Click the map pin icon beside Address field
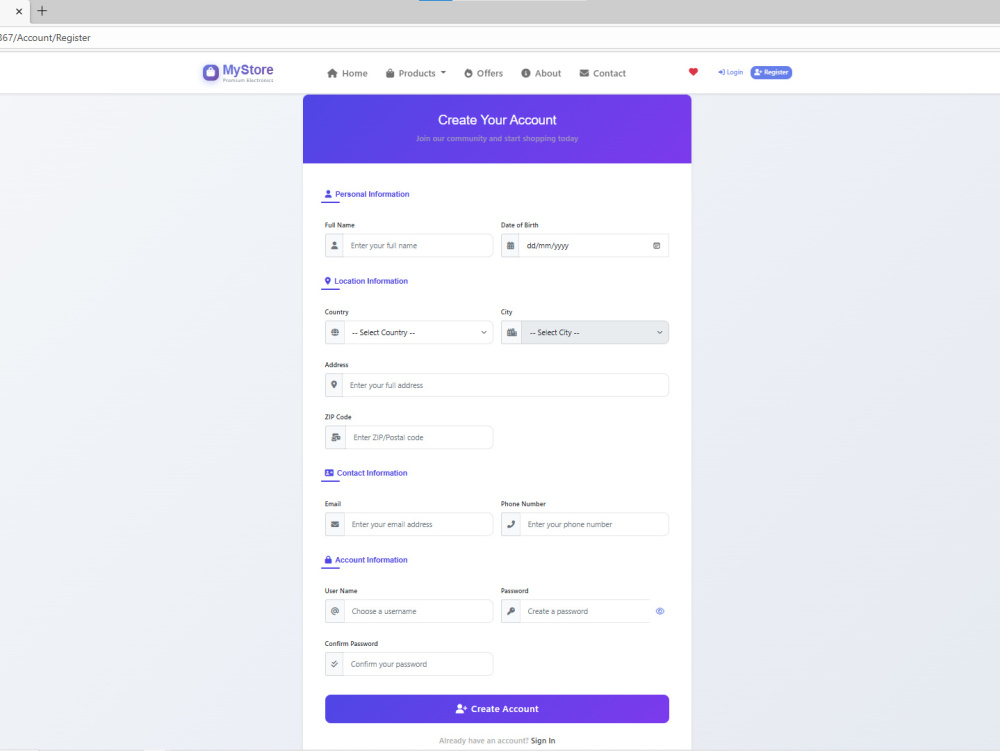Viewport: 1000px width, 751px height. point(334,385)
